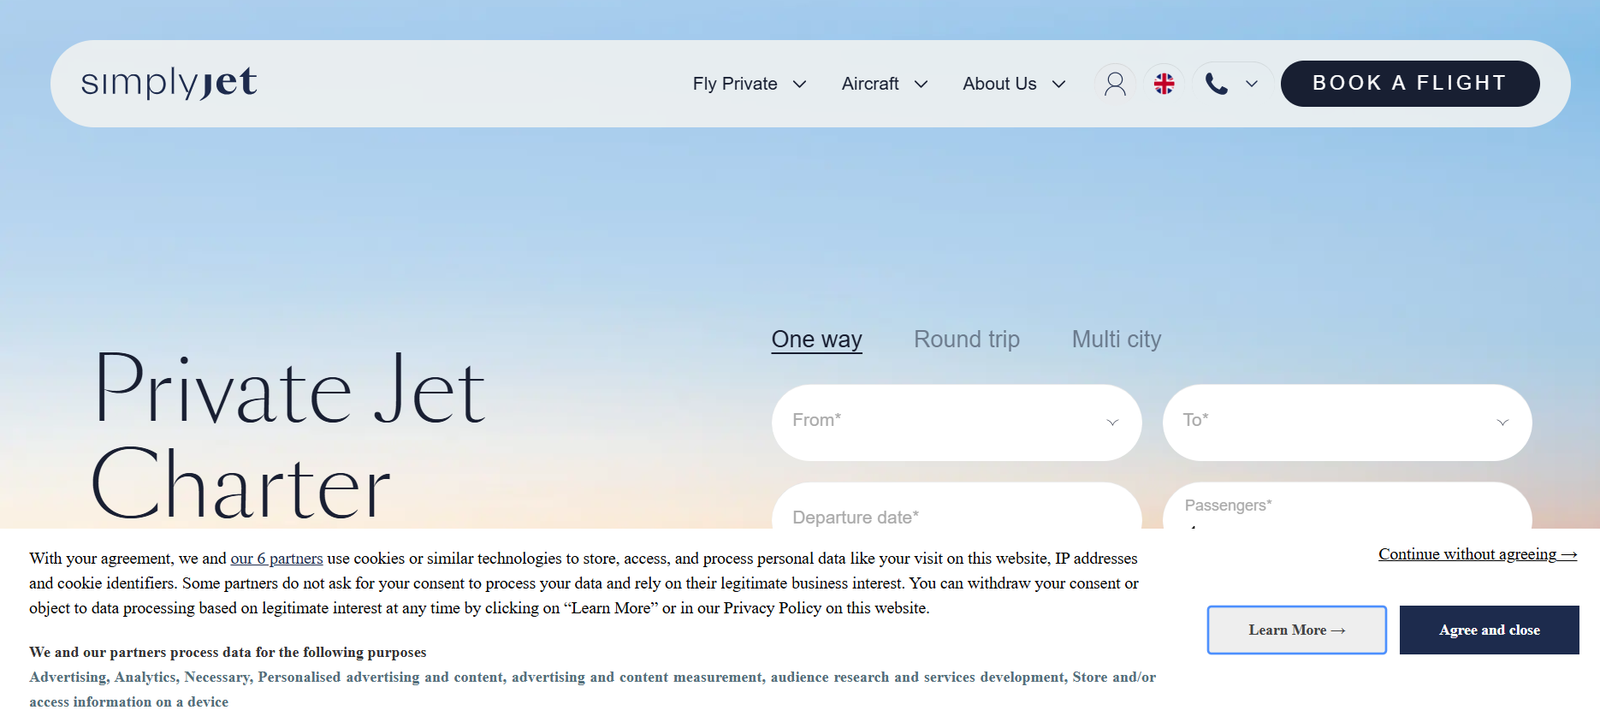1600x727 pixels.
Task: Click the Learn More button
Action: click(x=1296, y=630)
